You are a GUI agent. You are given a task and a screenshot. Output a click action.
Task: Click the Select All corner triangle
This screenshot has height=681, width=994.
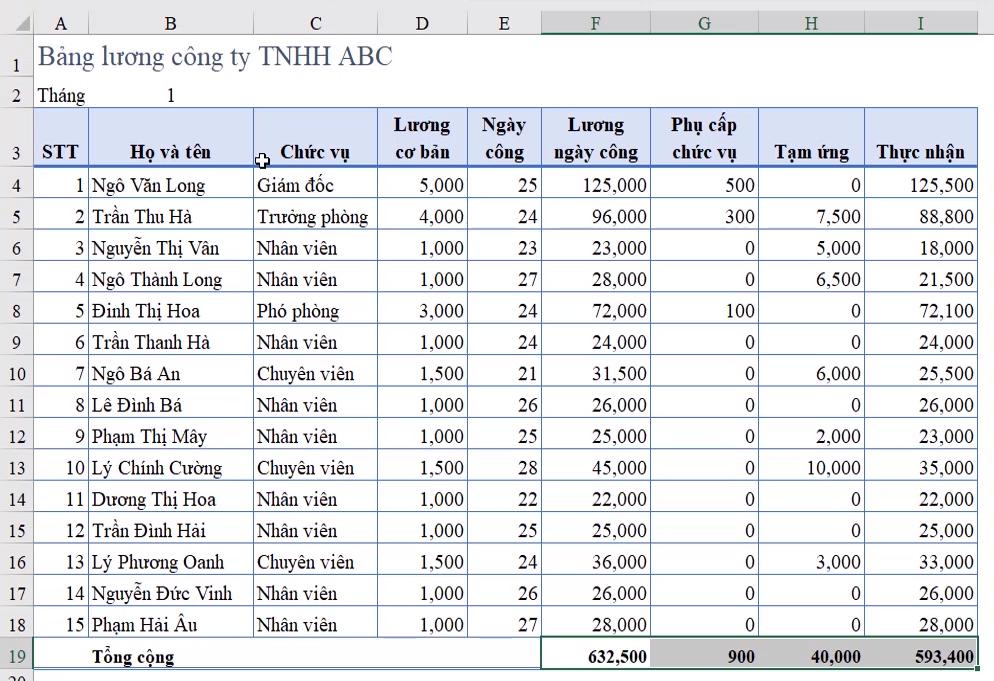[22, 24]
